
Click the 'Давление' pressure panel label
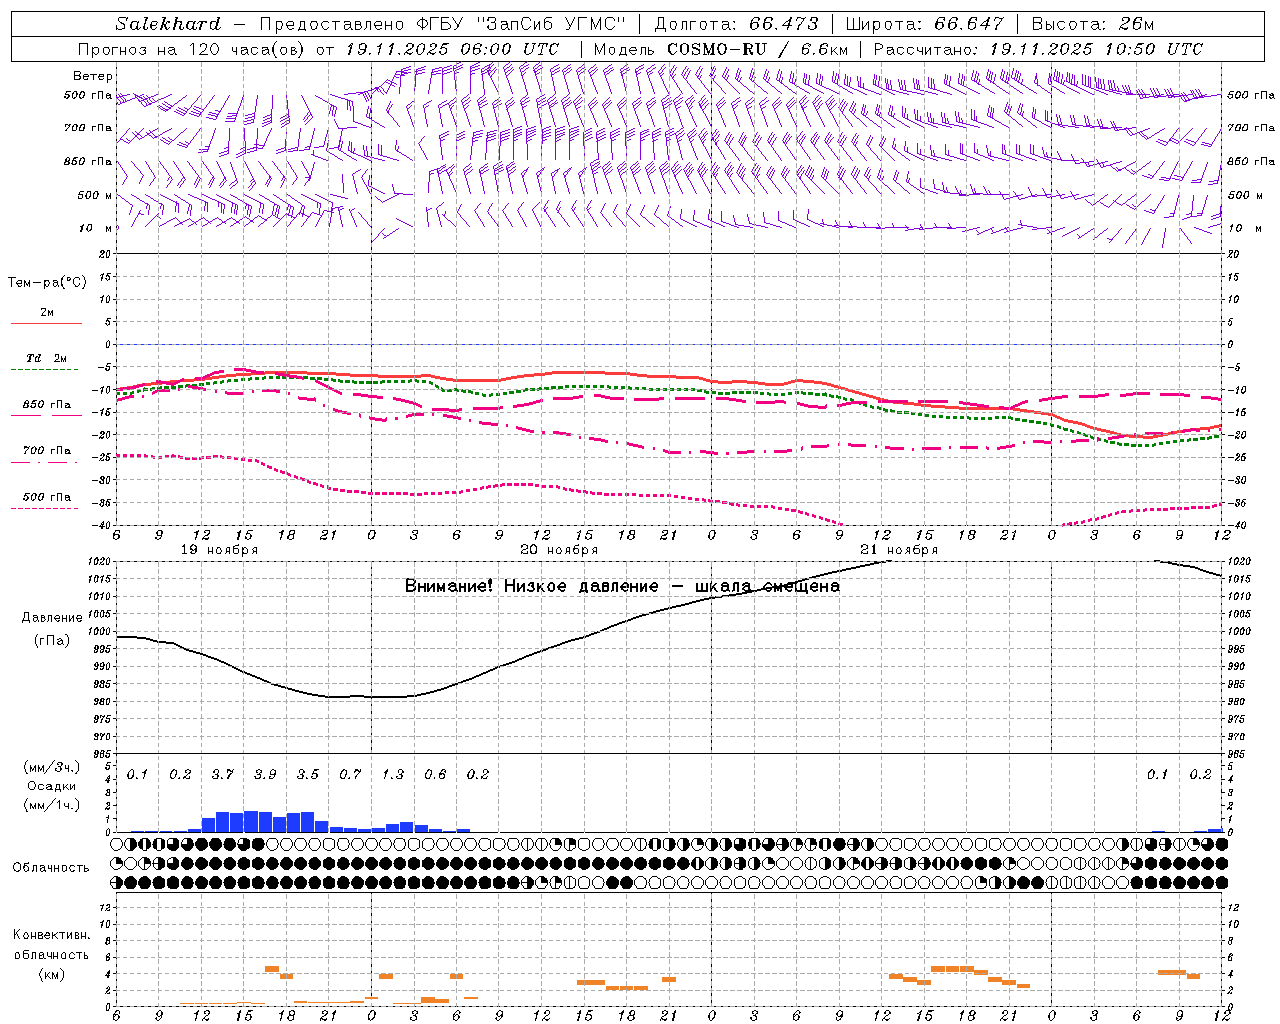pos(52,618)
